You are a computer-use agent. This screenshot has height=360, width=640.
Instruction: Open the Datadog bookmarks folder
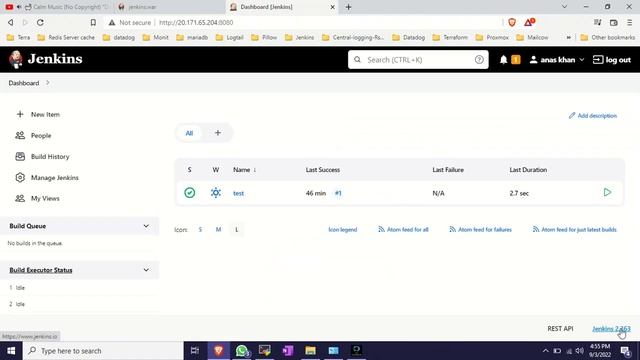(409, 37)
